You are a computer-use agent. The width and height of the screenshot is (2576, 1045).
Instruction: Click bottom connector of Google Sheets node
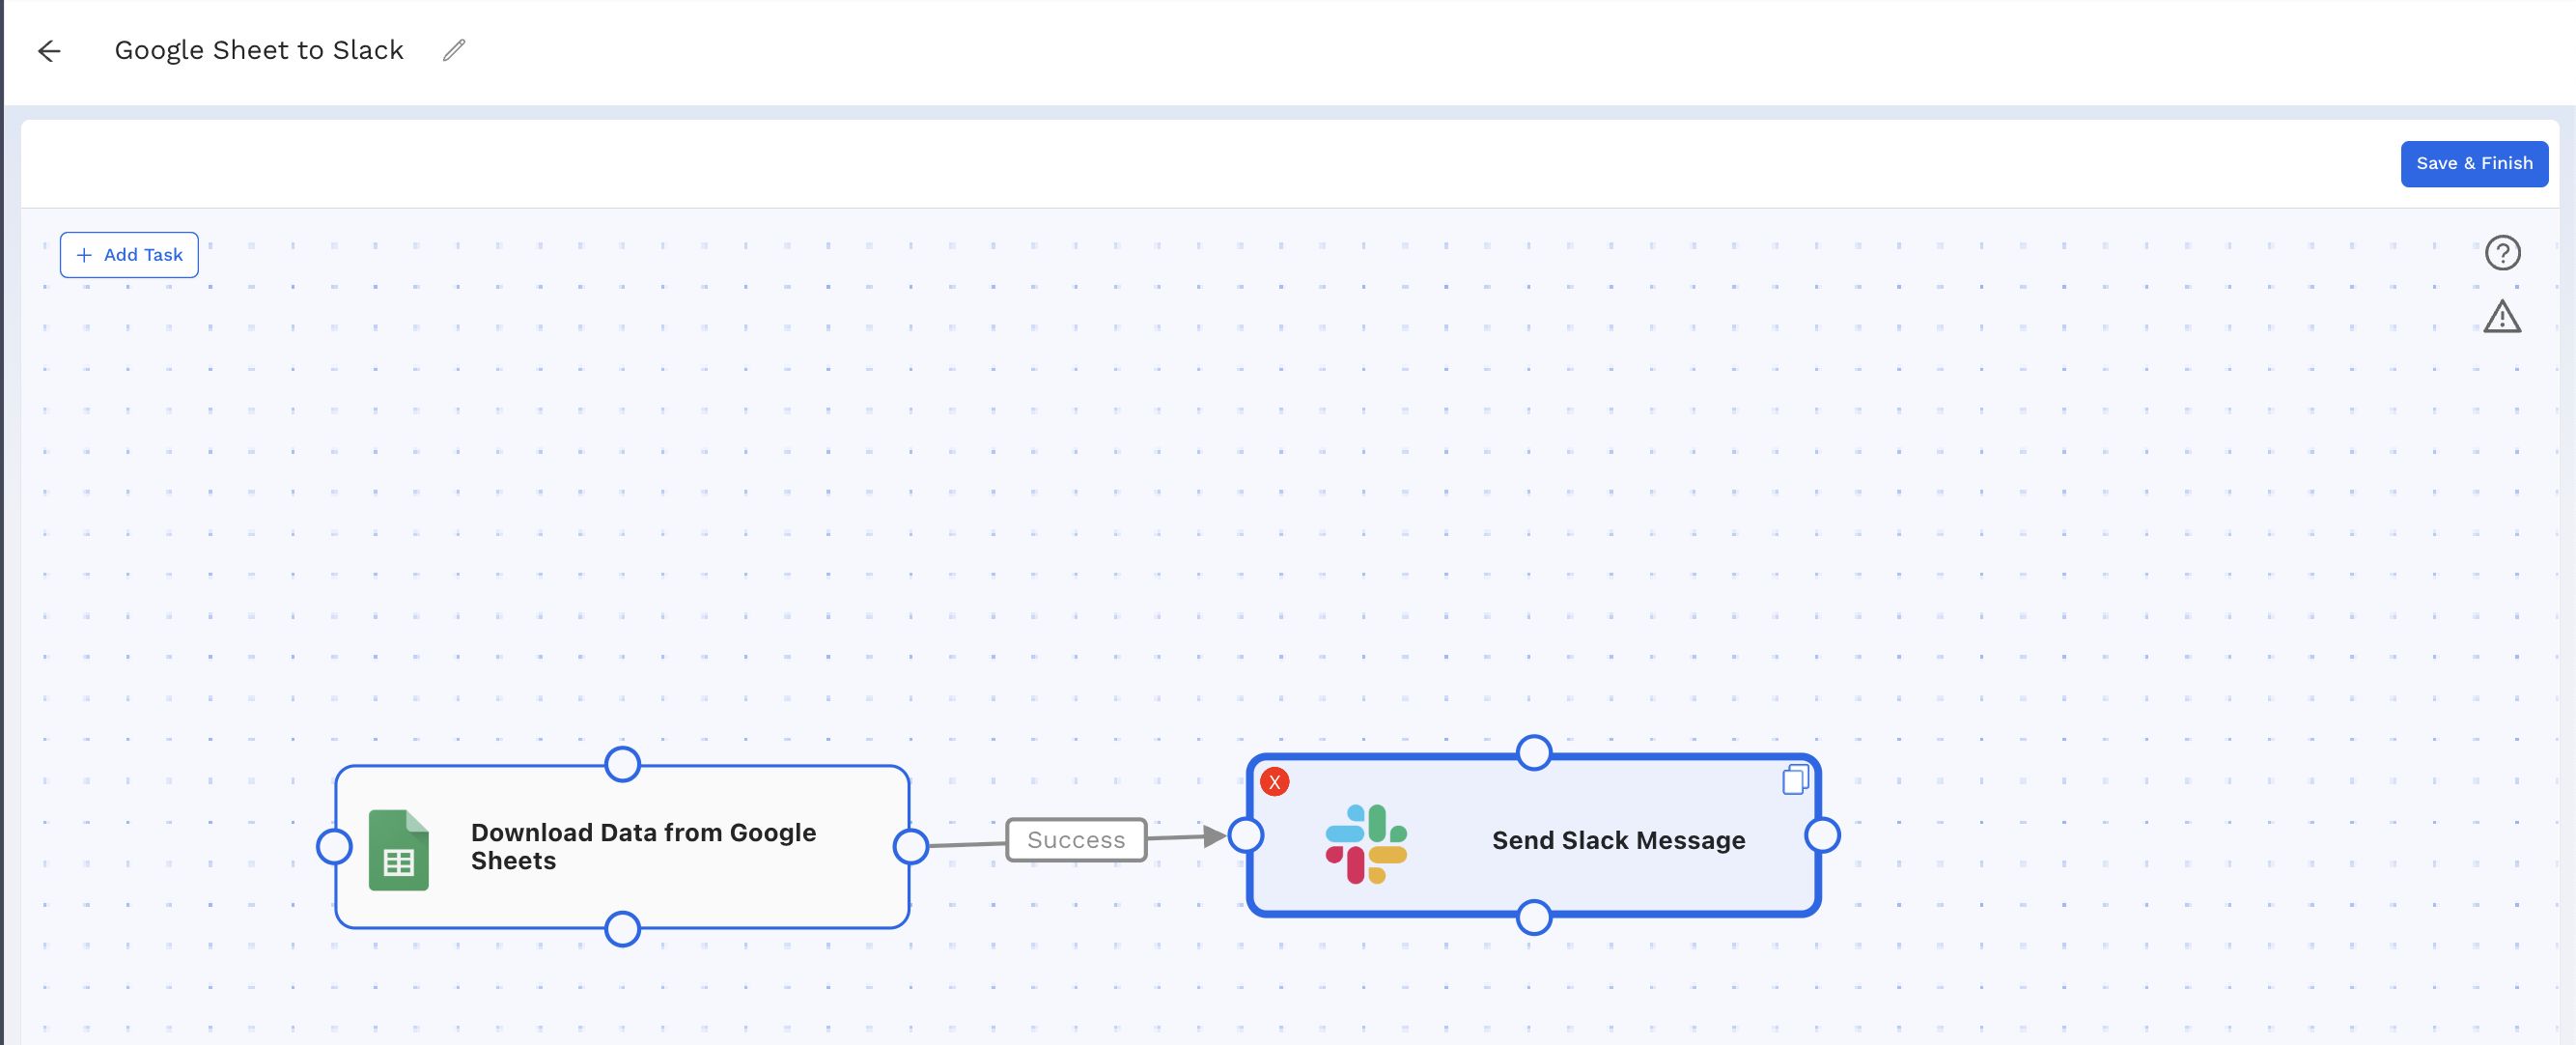pyautogui.click(x=622, y=929)
